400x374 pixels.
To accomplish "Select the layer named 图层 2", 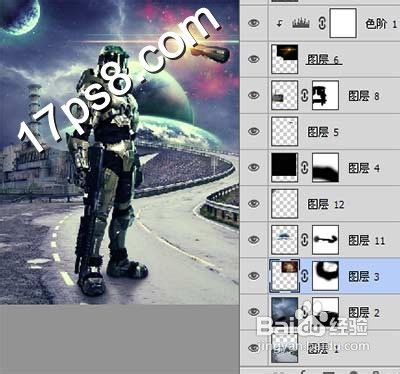I will point(364,312).
